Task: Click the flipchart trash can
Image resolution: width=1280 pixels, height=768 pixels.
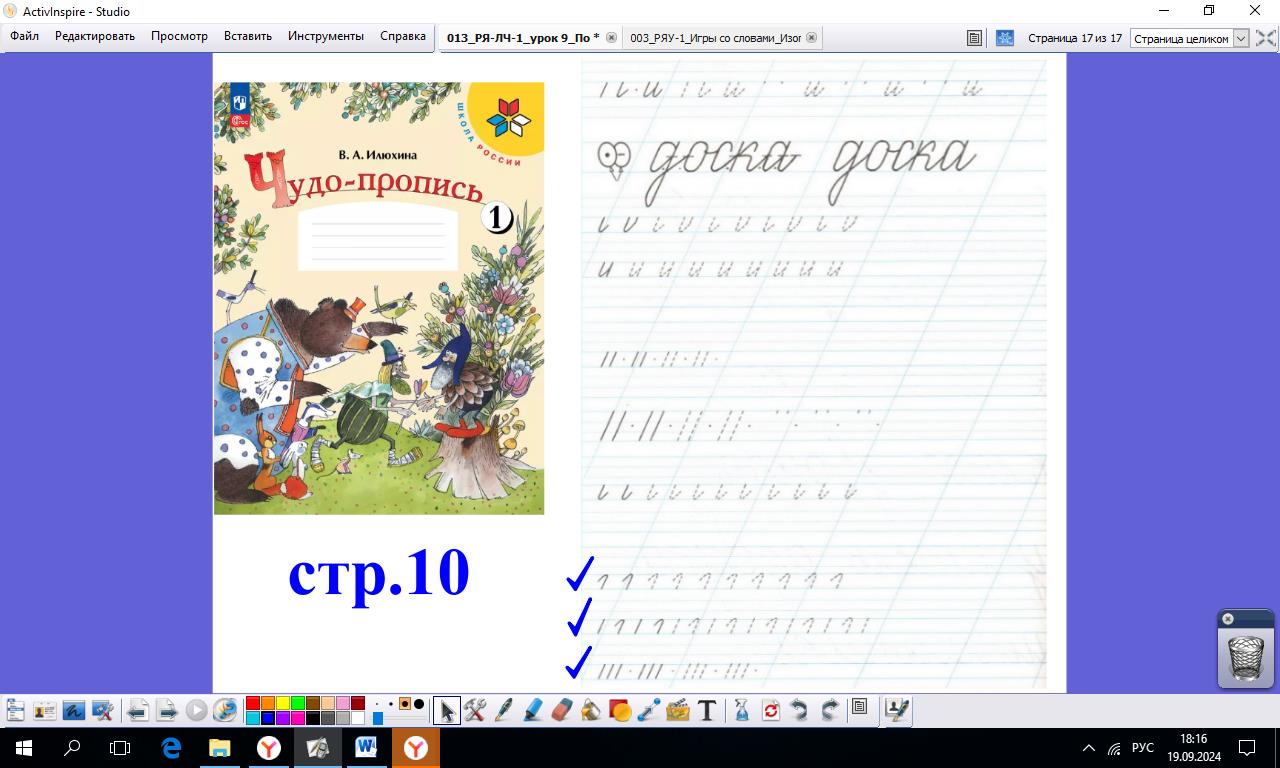Action: (1246, 657)
